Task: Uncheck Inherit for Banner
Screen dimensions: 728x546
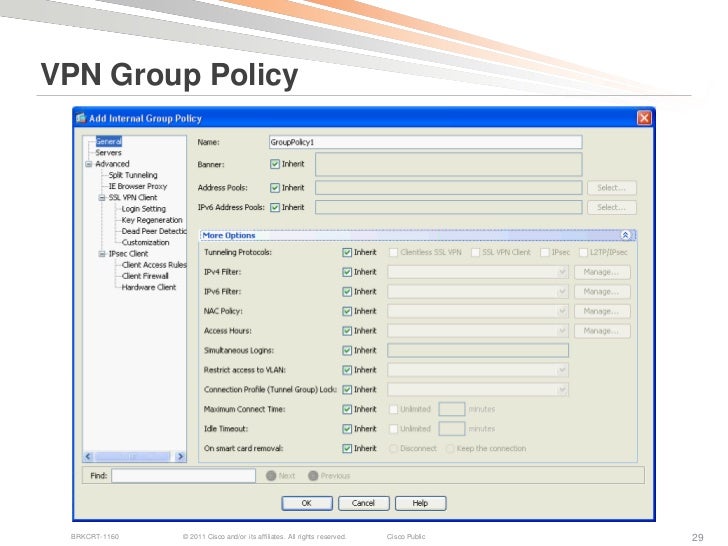Action: [275, 163]
